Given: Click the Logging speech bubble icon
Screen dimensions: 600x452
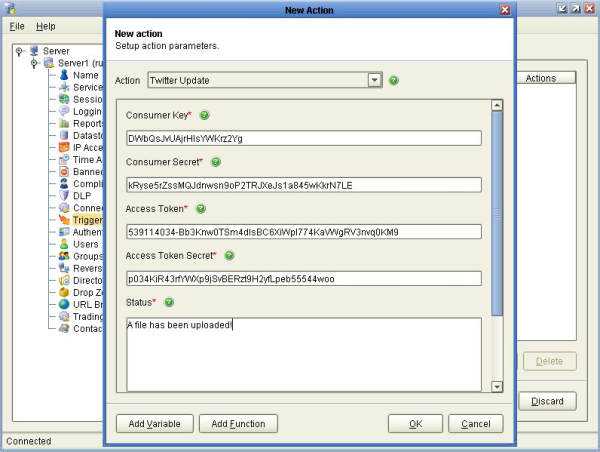Looking at the screenshot, I should (64, 111).
